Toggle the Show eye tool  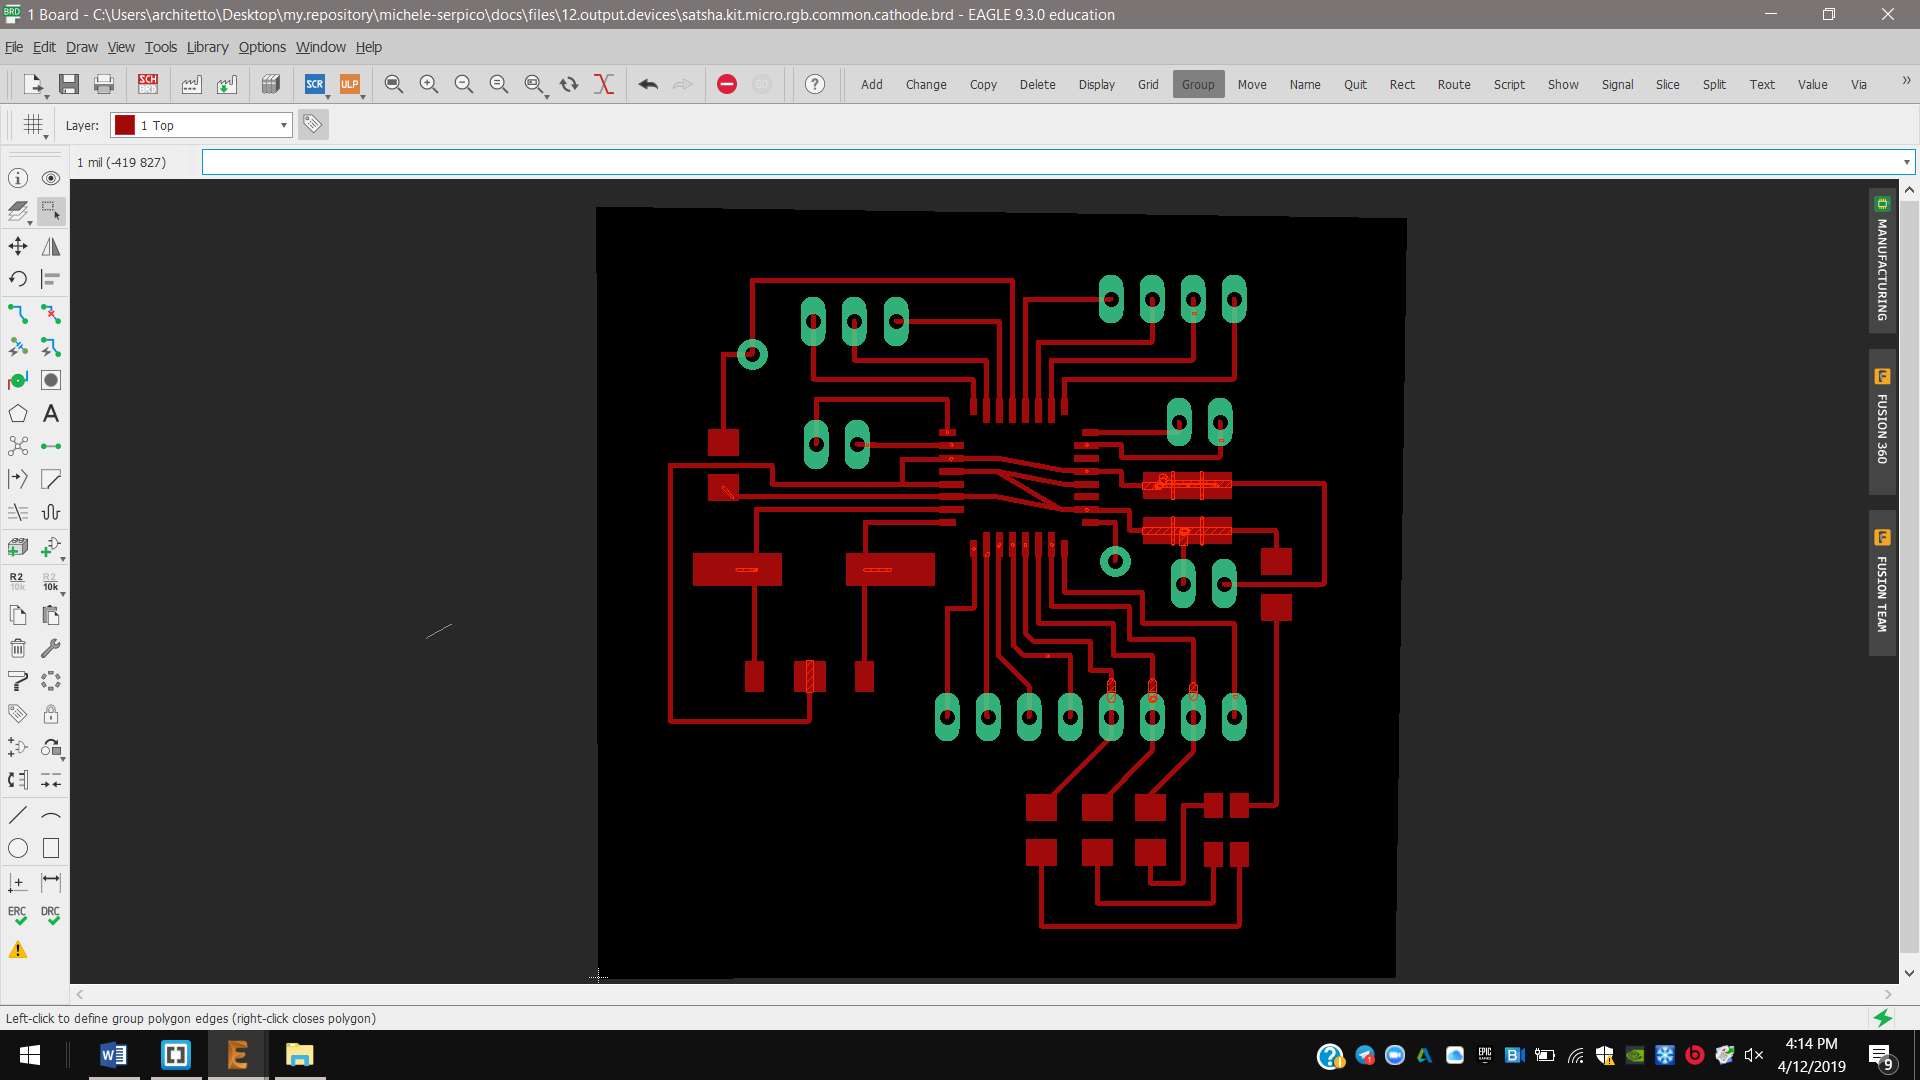coord(51,178)
